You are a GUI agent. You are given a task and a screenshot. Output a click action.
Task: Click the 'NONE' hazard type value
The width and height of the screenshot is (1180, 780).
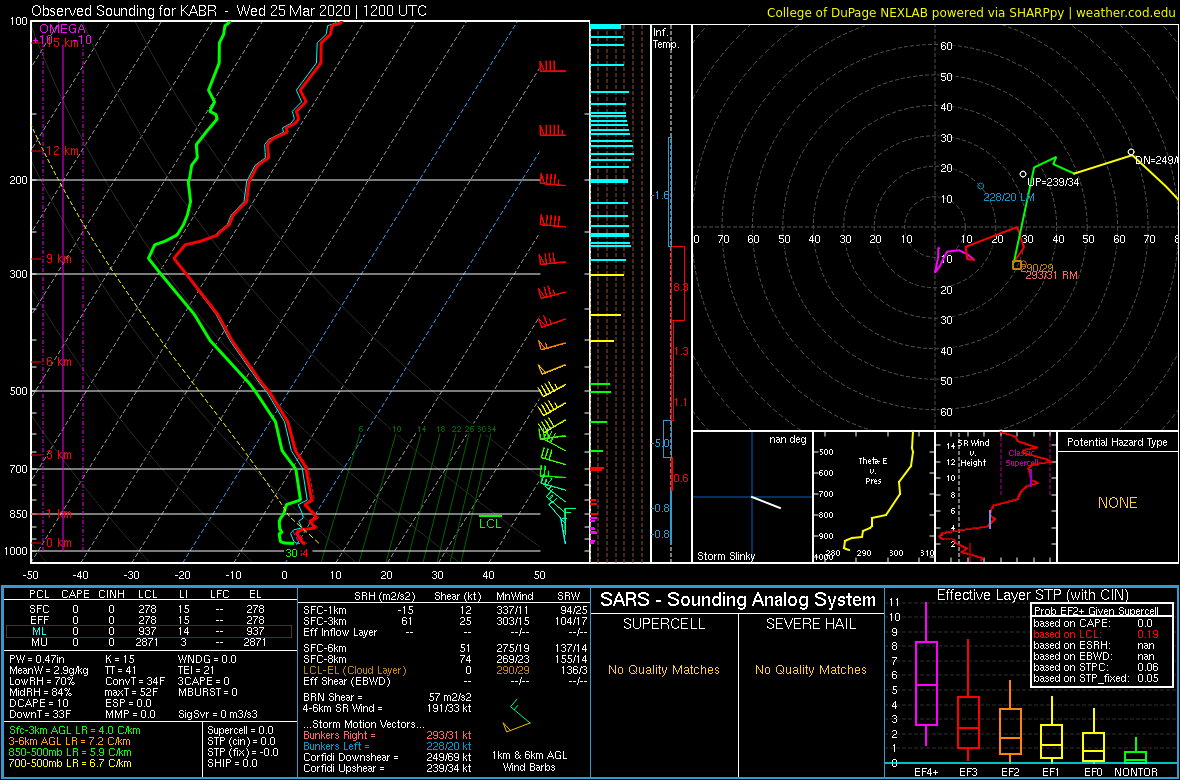coord(1117,503)
